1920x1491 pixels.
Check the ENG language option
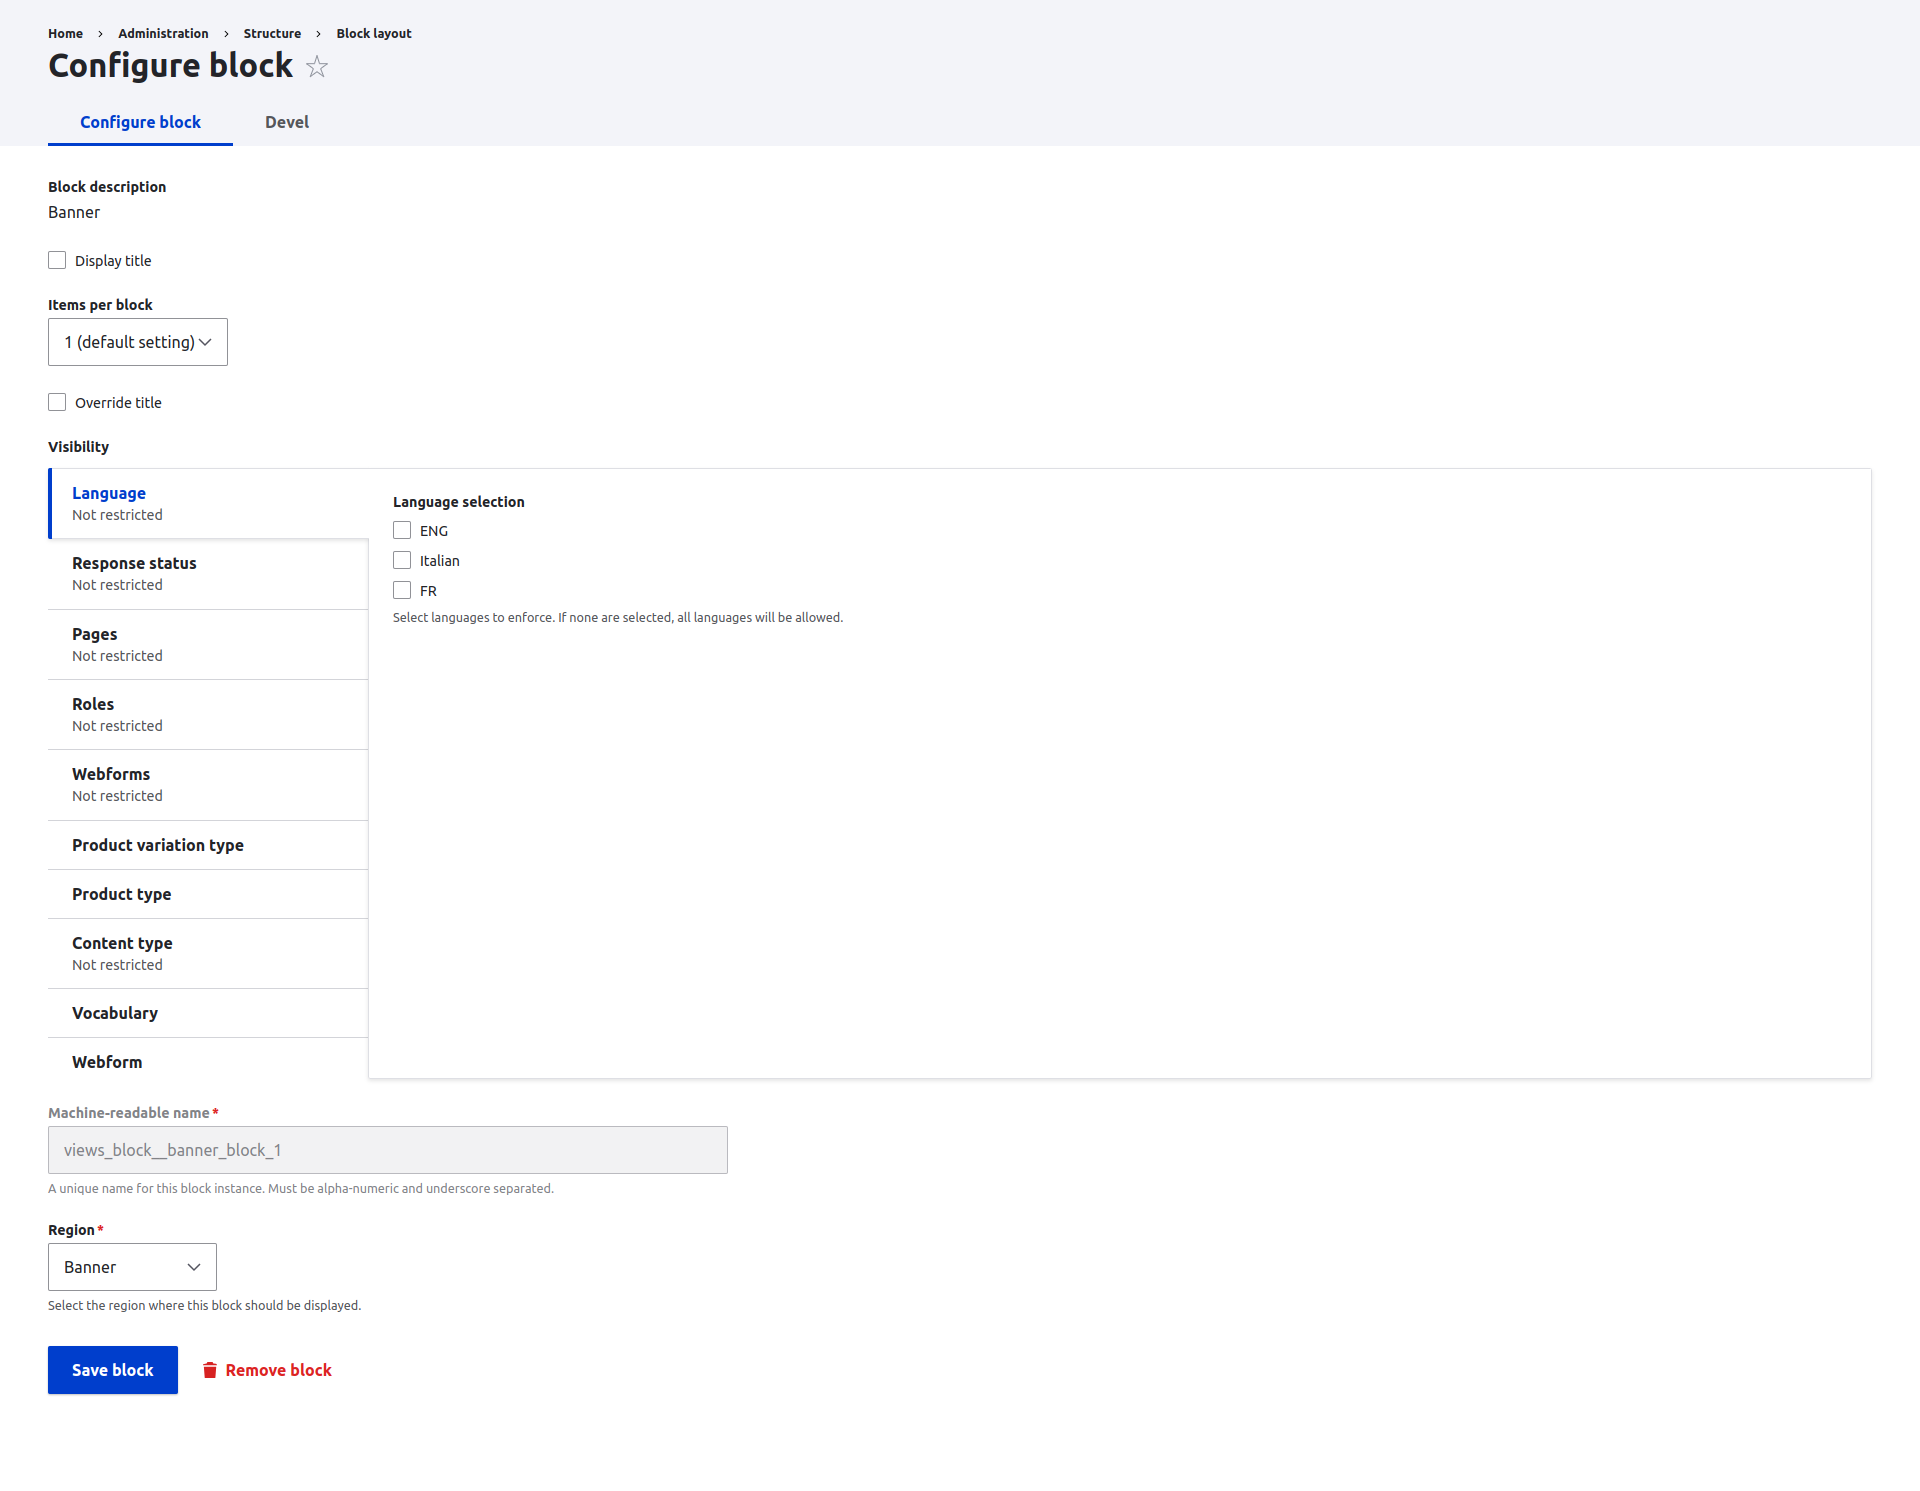click(402, 530)
